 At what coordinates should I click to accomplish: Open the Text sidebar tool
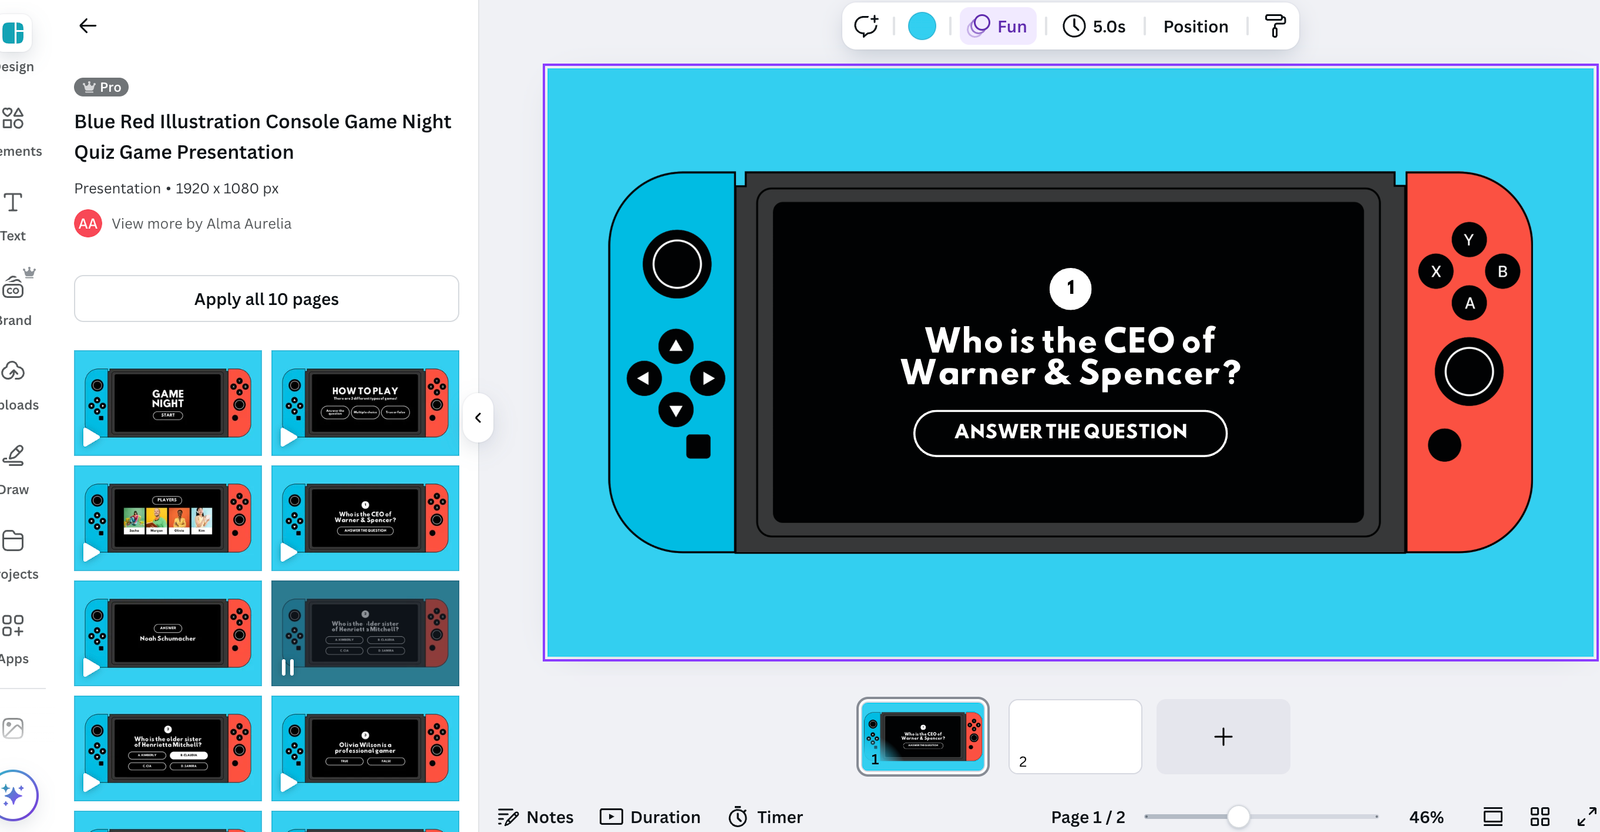14,216
